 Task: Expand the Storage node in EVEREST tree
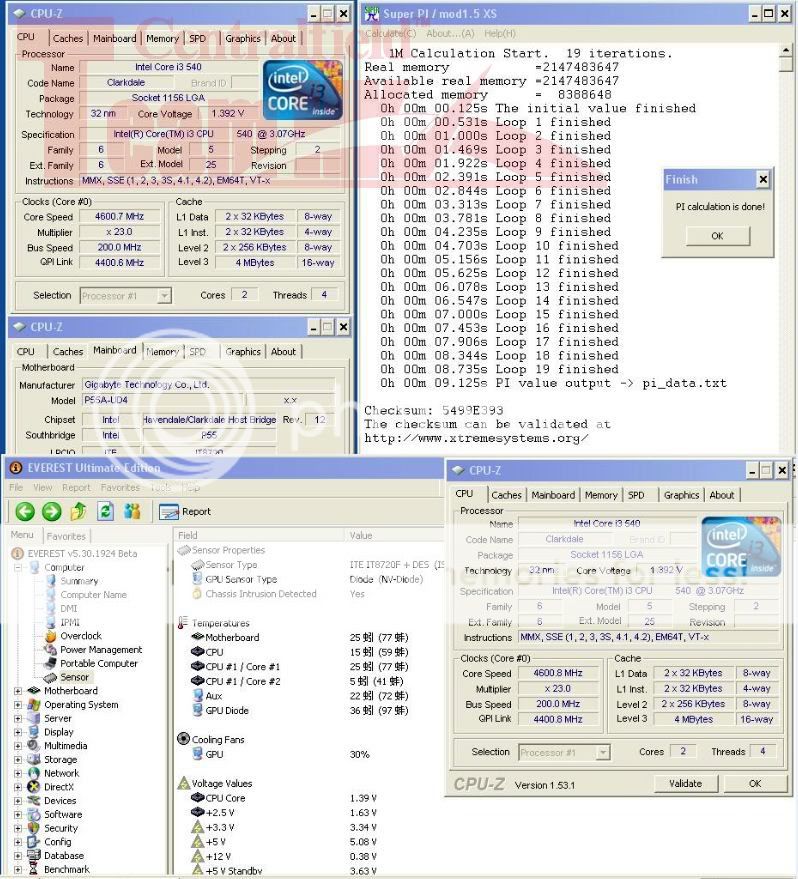[x=18, y=760]
